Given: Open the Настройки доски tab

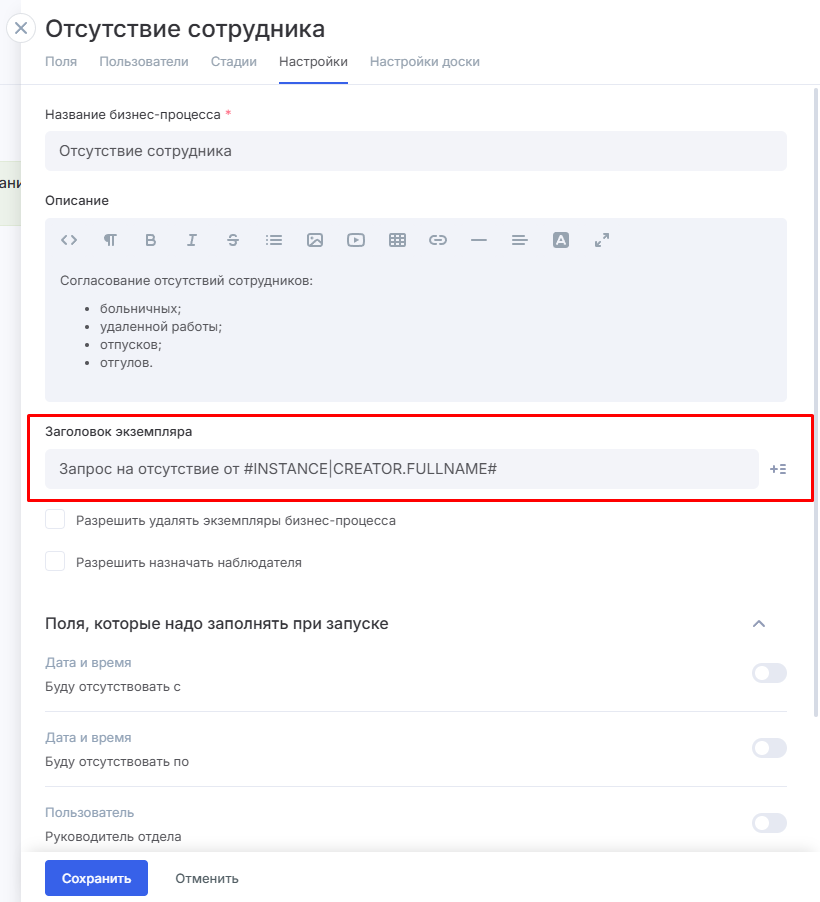Looking at the screenshot, I should (425, 62).
